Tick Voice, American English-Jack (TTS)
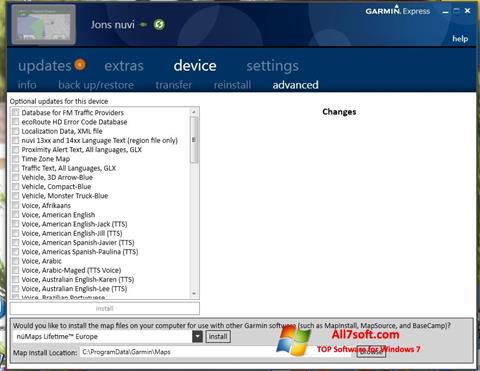 pyautogui.click(x=16, y=224)
